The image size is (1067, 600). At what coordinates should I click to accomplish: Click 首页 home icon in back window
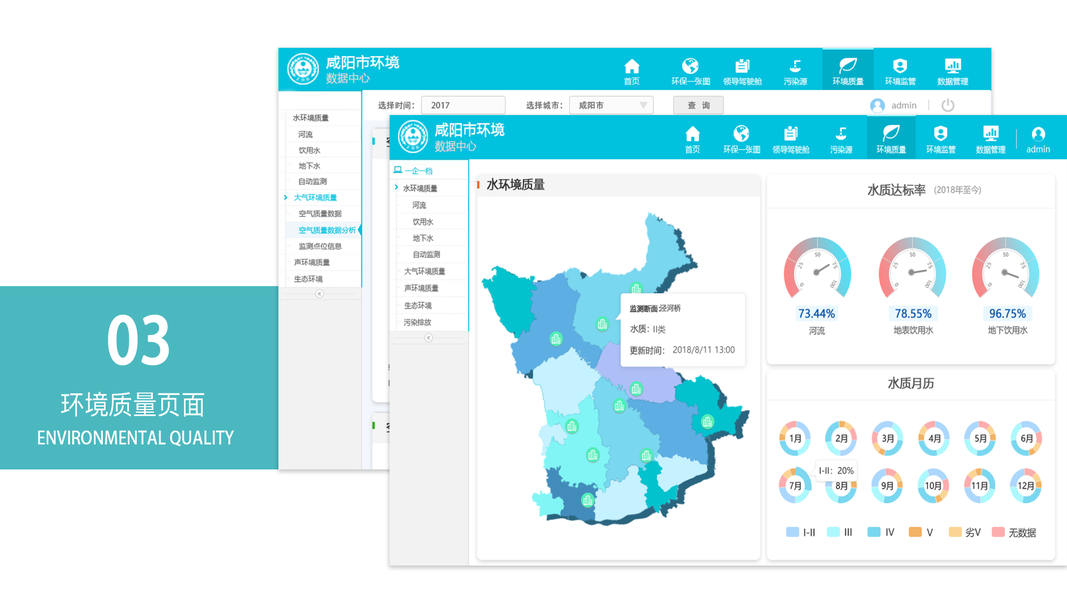pyautogui.click(x=631, y=66)
